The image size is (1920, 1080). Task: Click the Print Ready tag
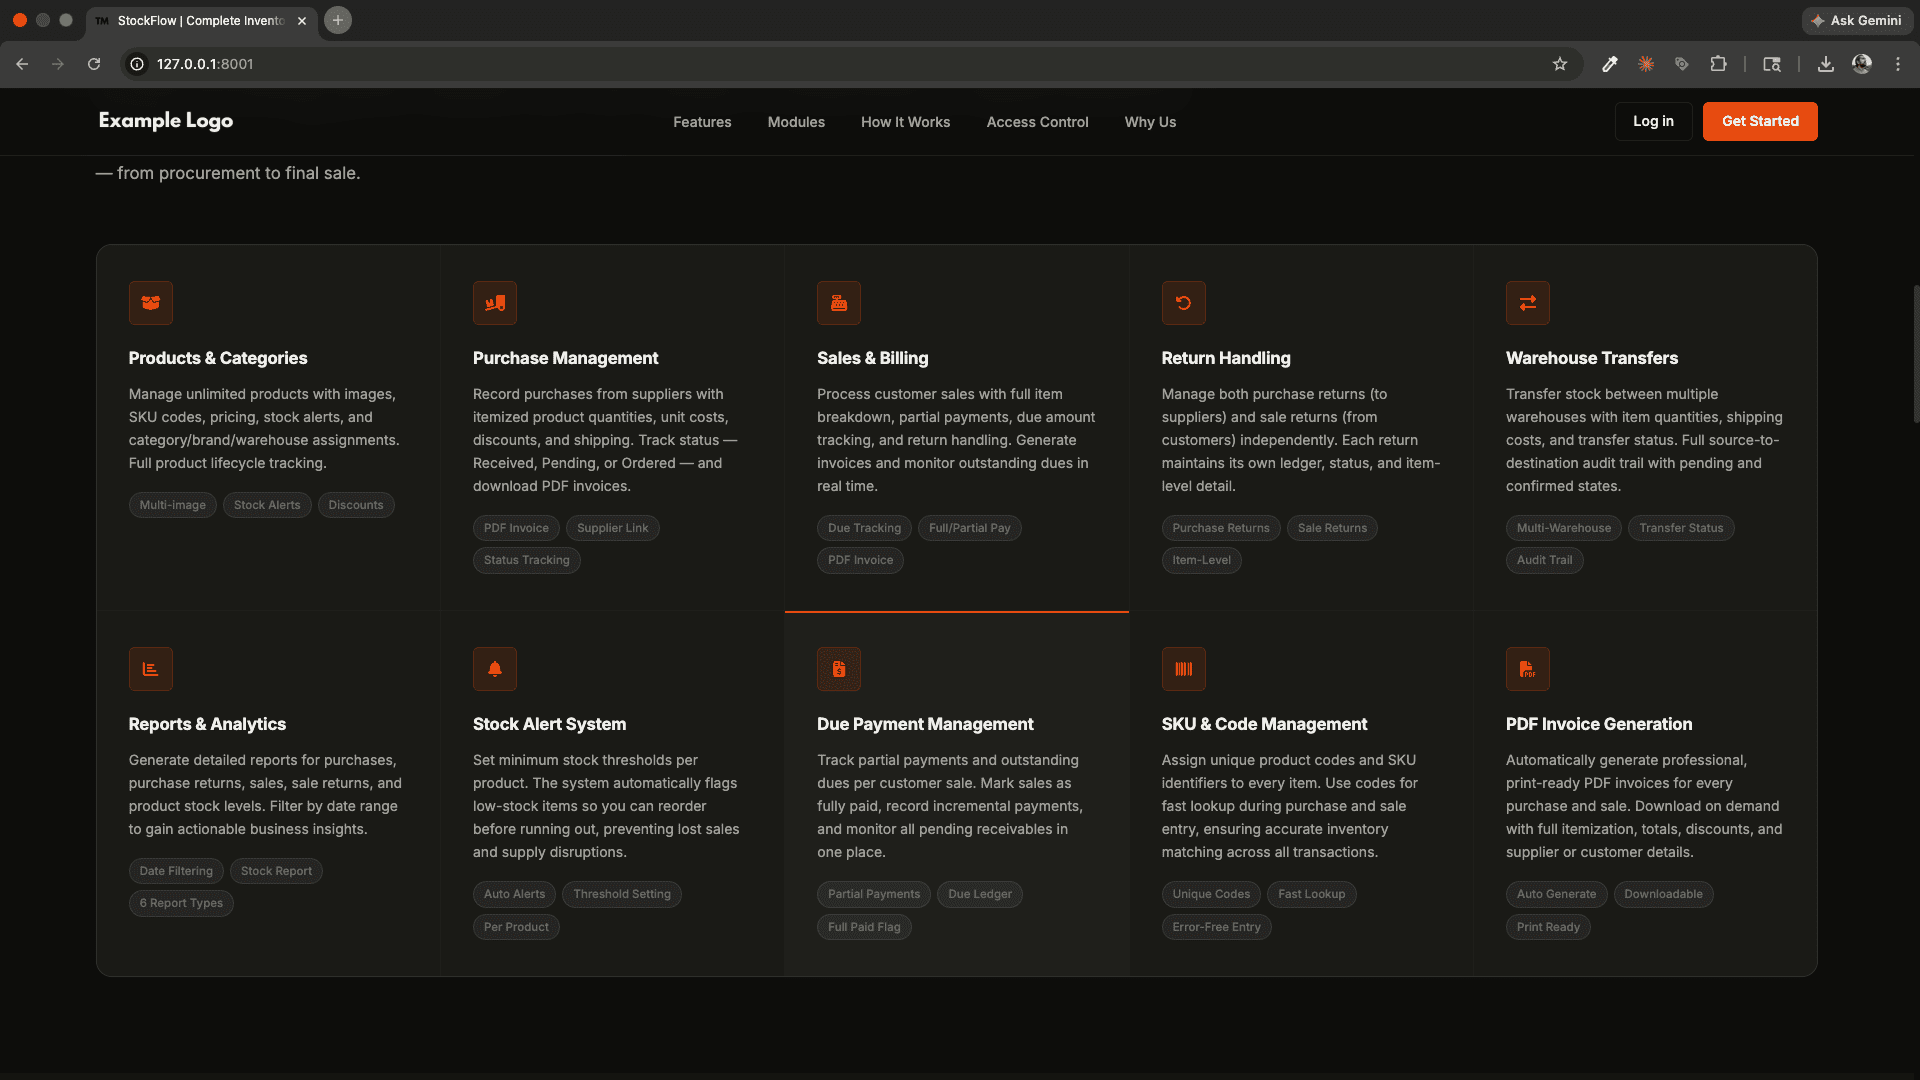pyautogui.click(x=1548, y=927)
